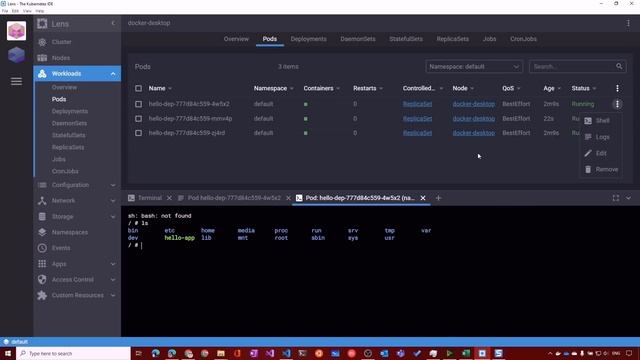Open docker-desktop node link for mmv4p pod

pyautogui.click(x=473, y=119)
